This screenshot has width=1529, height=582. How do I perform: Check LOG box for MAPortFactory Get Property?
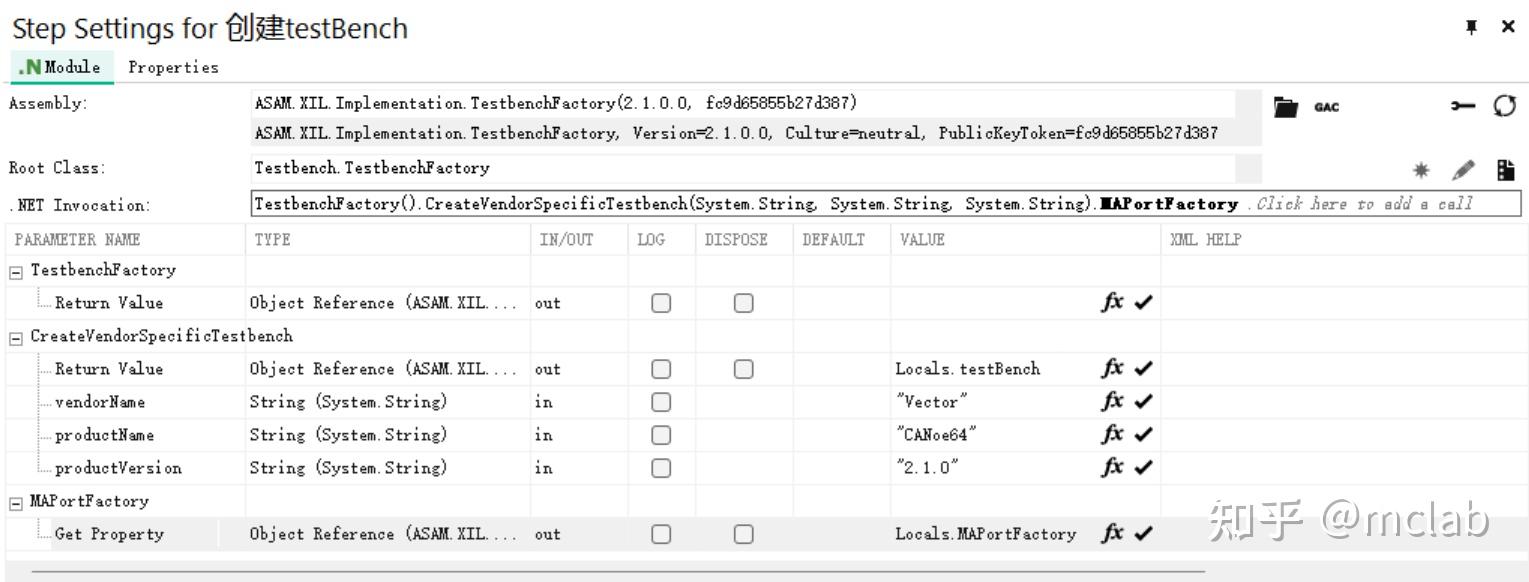tap(660, 534)
